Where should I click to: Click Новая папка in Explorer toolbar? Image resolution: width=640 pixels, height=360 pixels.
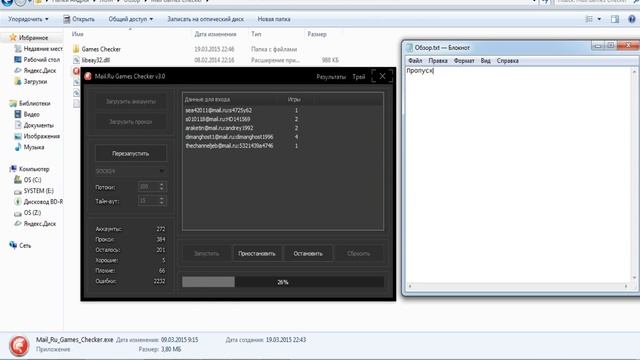[x=274, y=19]
